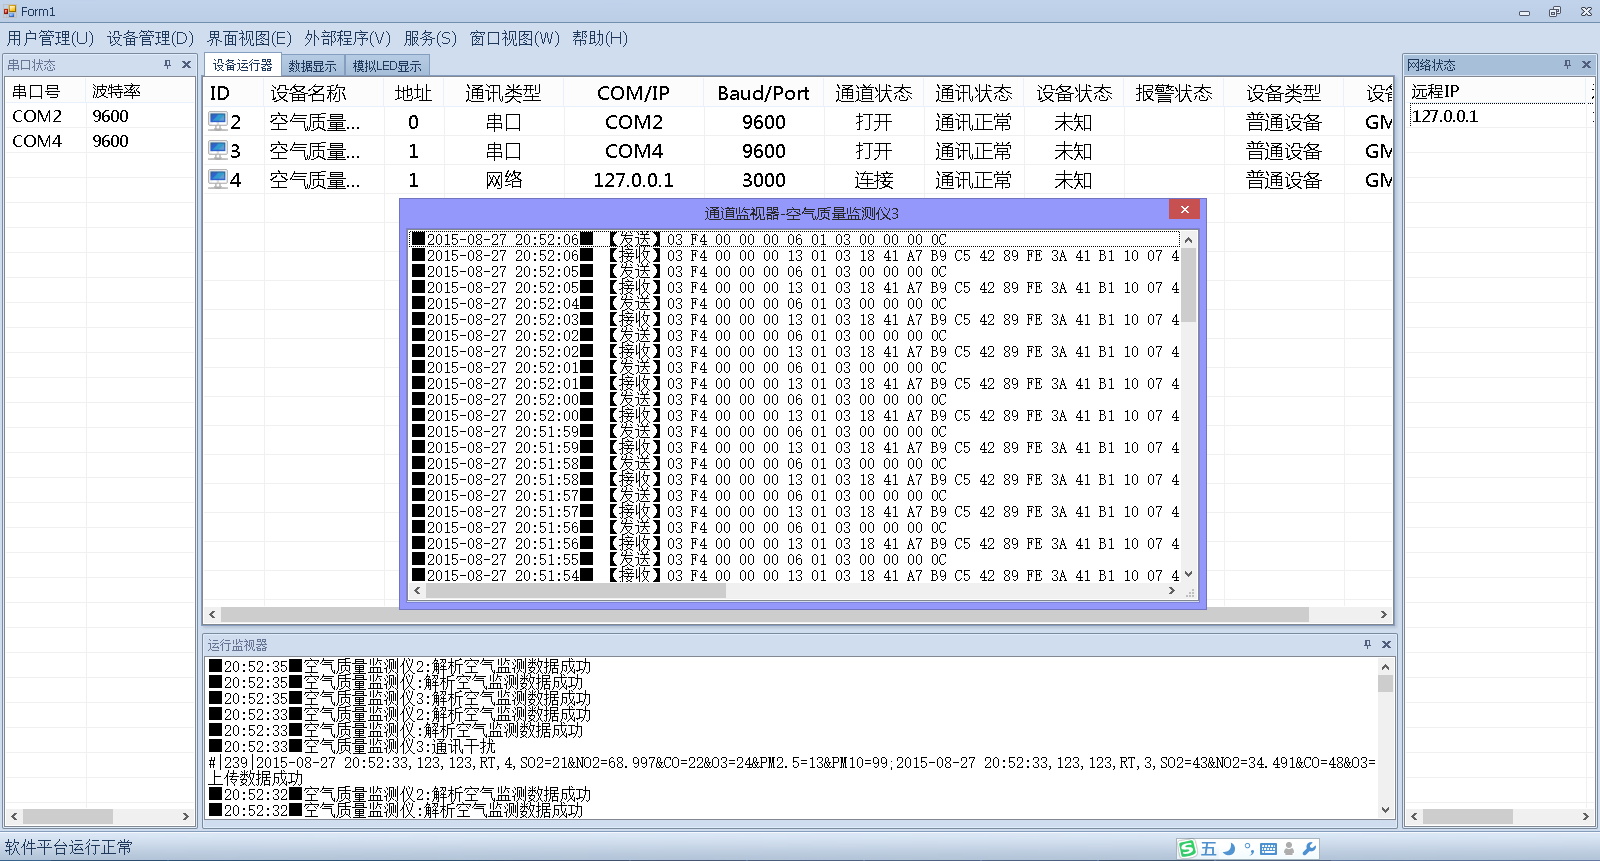Screen dimensions: 1600x861
Task: Open the 界面视图(E) menu
Action: pos(249,38)
